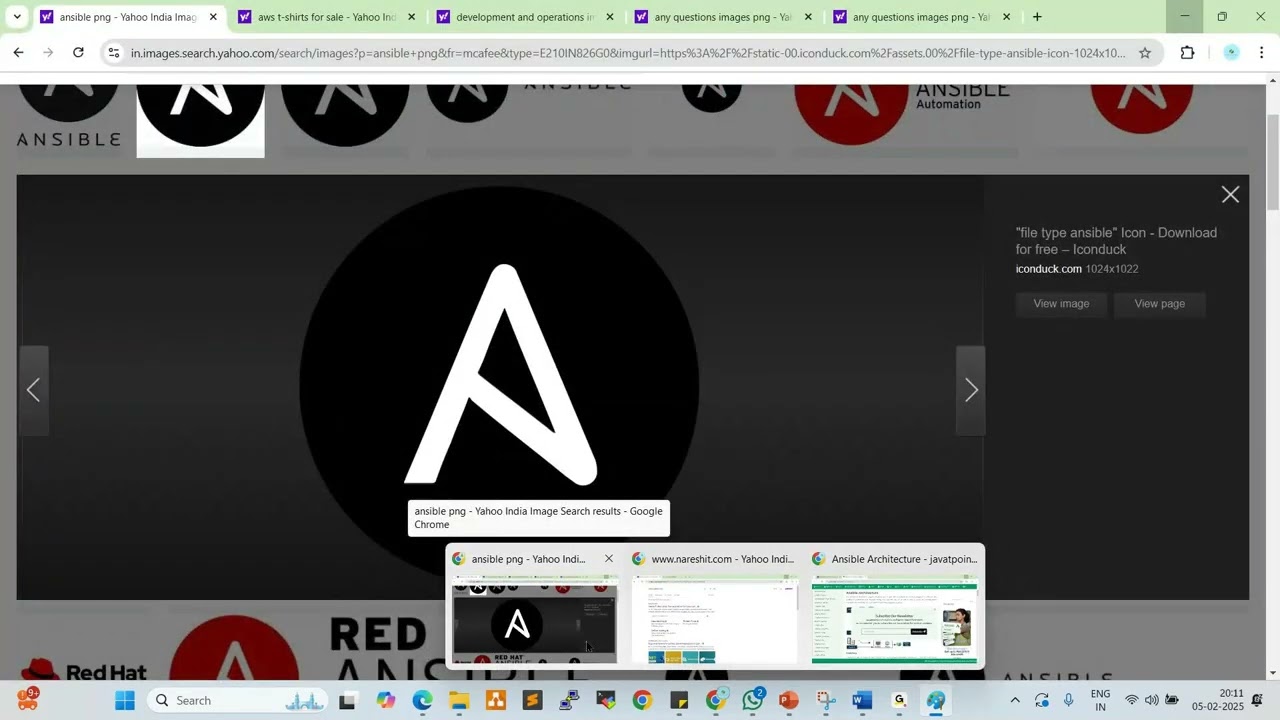1280x720 pixels.
Task: Close the enlarged Ansible image viewer
Action: 1230,195
